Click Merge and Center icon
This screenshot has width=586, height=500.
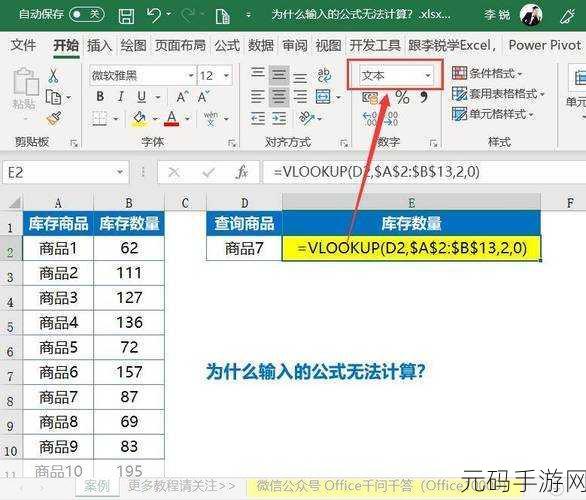coord(323,97)
